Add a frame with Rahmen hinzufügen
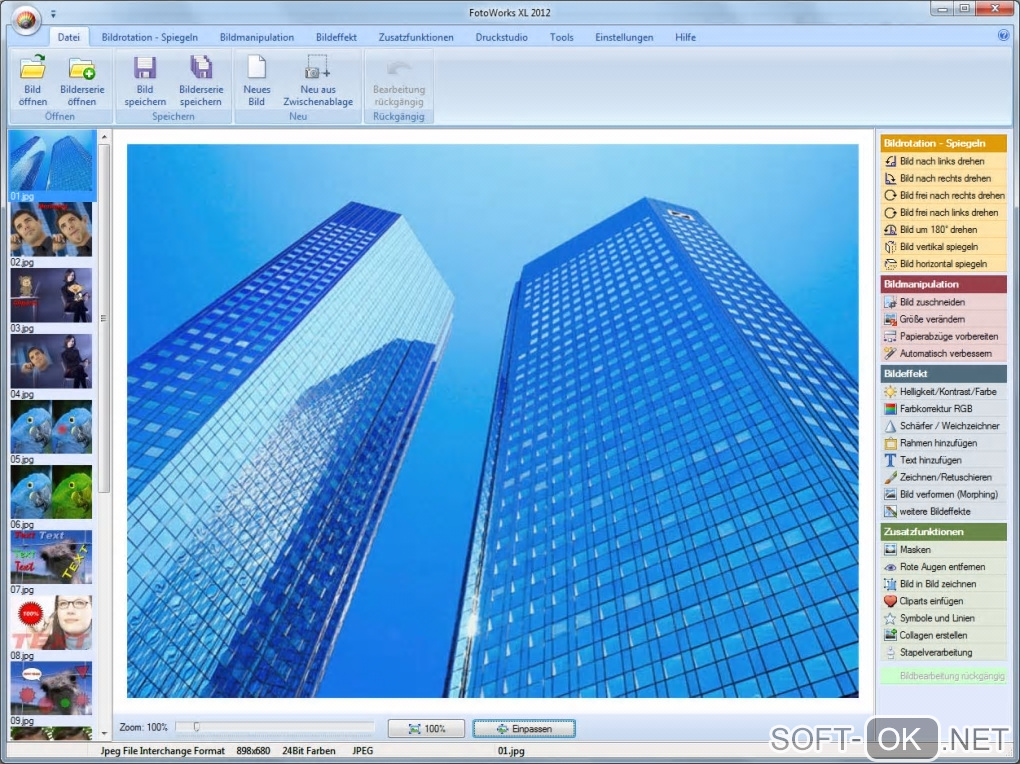The height and width of the screenshot is (764, 1020). pos(943,443)
